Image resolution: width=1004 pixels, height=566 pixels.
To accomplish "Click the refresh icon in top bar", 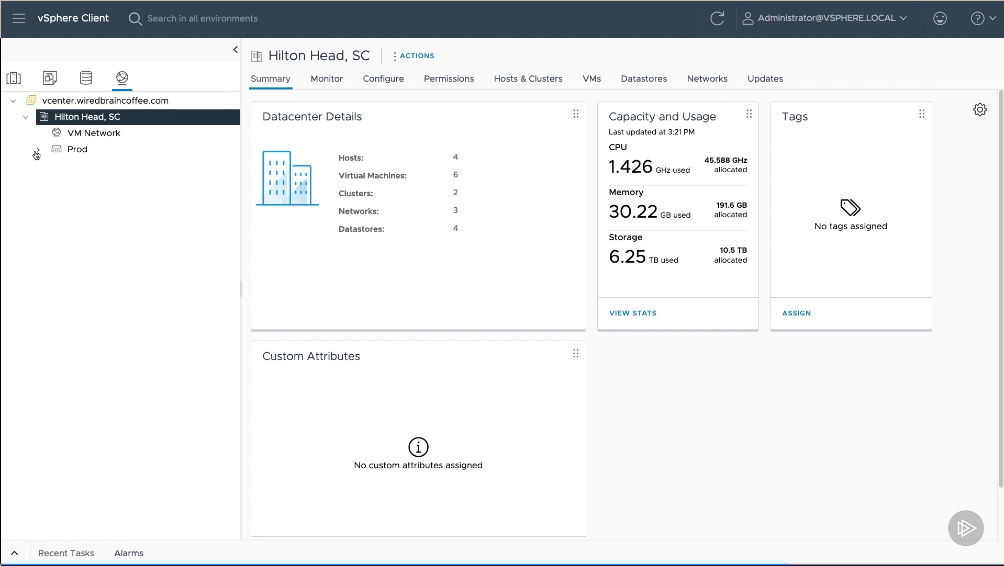I will point(717,18).
